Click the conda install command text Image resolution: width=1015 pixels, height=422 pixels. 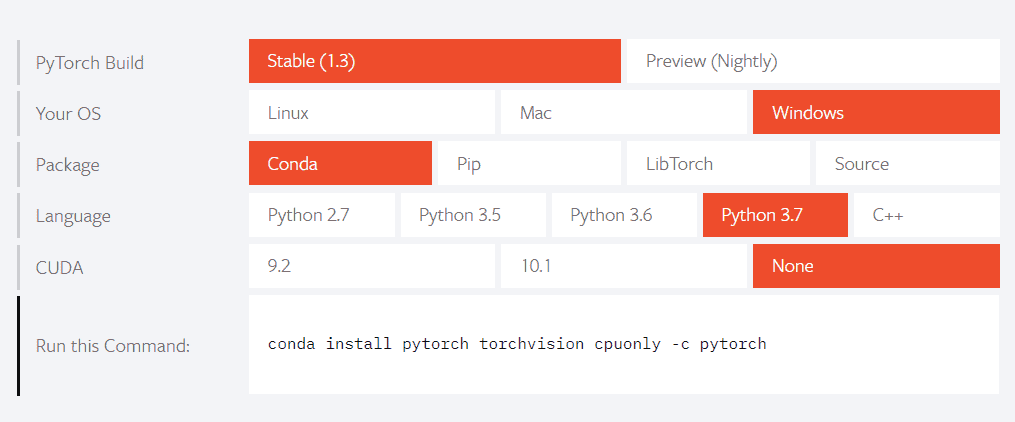(x=517, y=344)
